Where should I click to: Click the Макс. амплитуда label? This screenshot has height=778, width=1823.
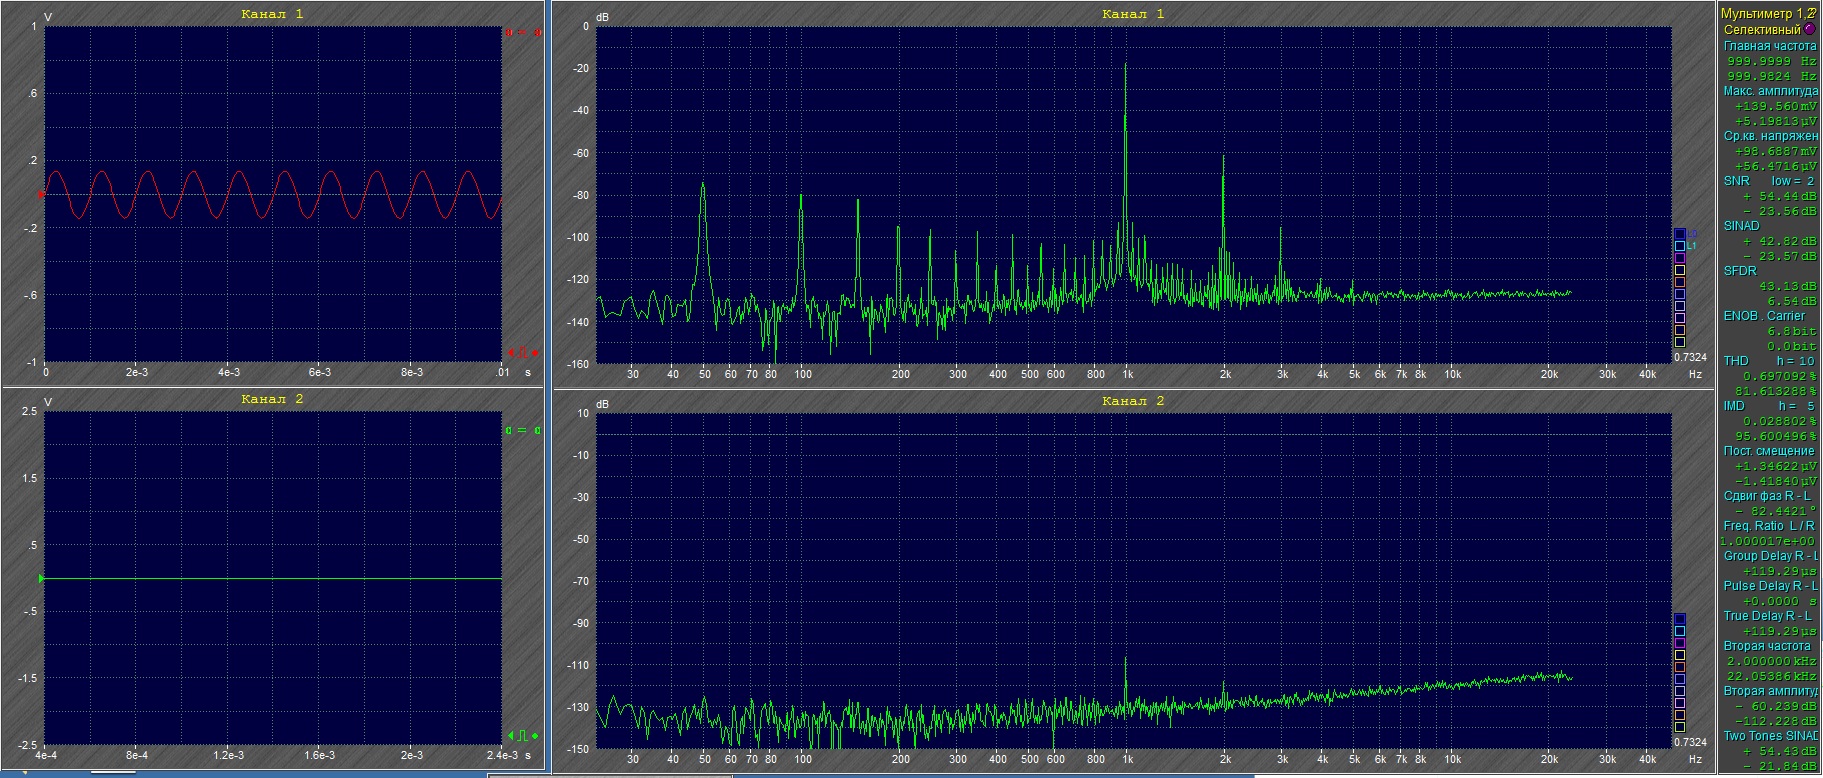pos(1770,90)
